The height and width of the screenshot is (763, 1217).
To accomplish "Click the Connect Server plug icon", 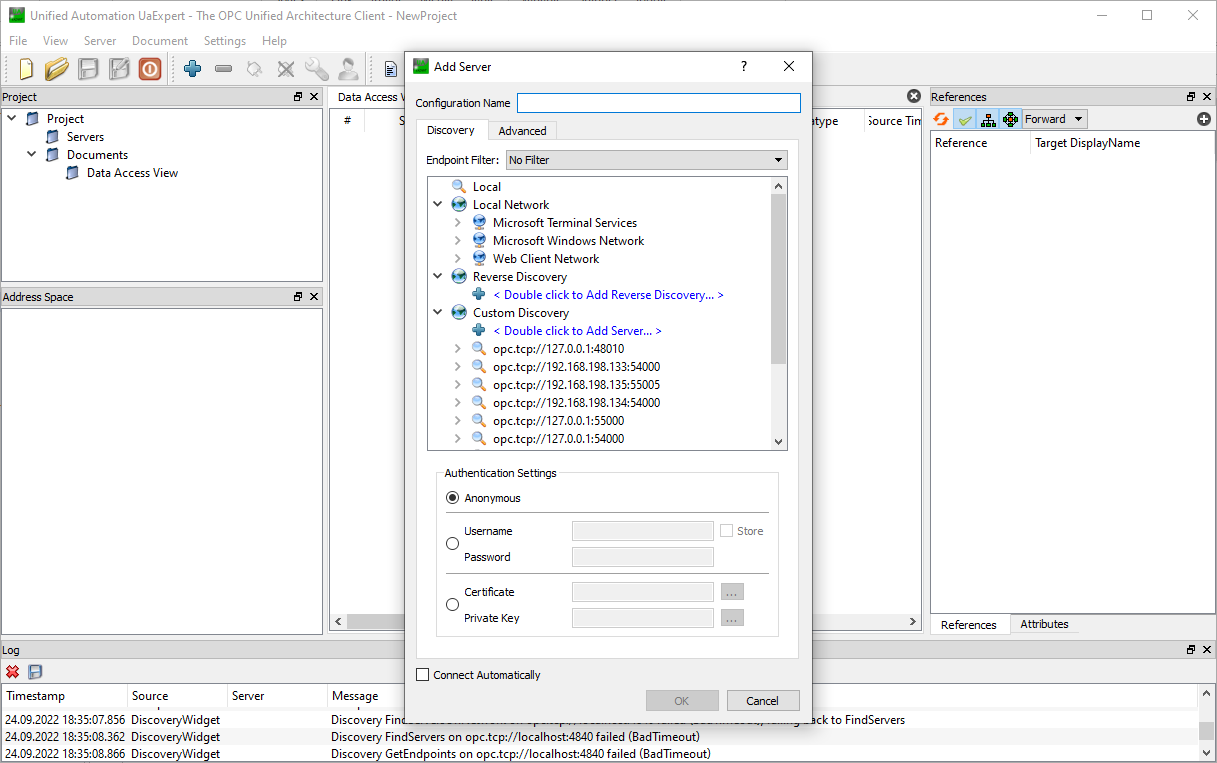I will tap(255, 69).
